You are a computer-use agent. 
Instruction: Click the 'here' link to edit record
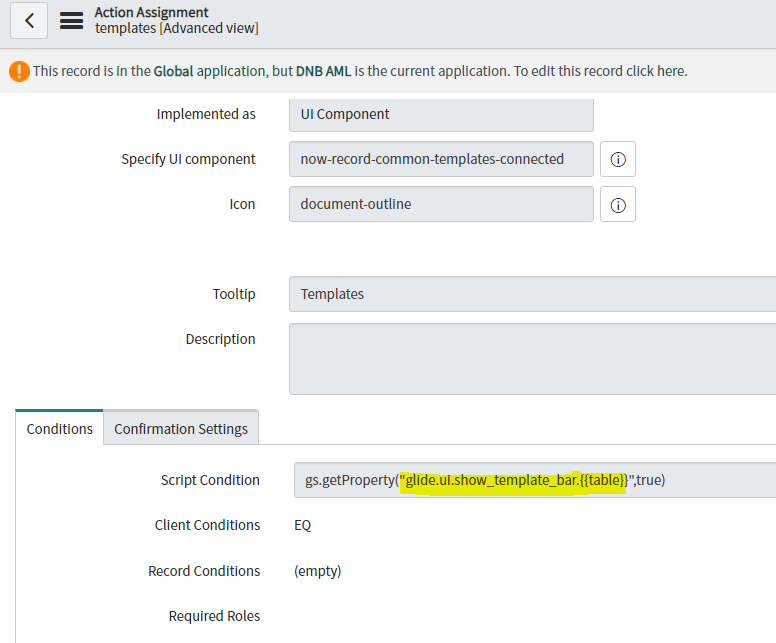pyautogui.click(x=671, y=71)
